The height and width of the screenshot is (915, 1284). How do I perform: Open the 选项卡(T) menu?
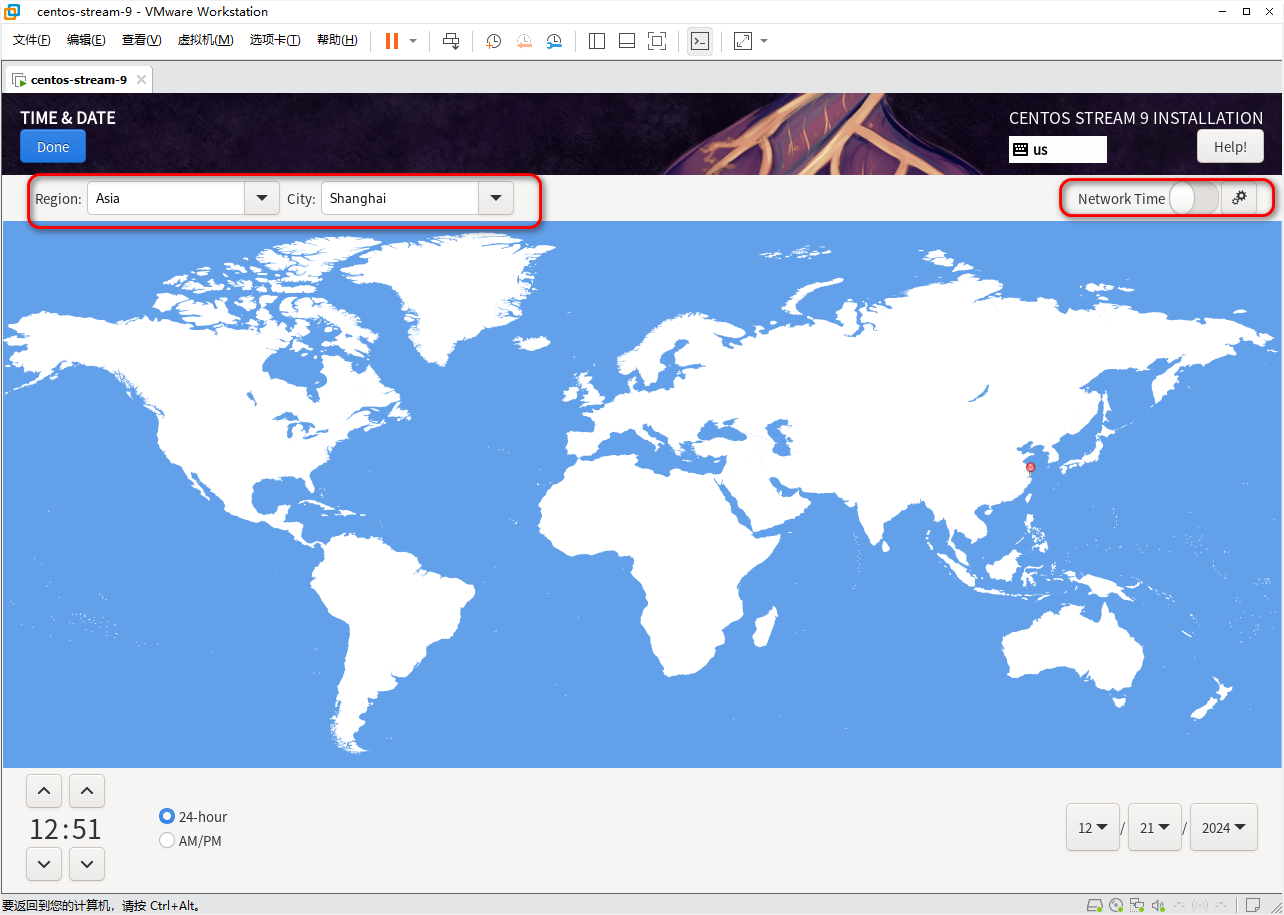point(275,40)
